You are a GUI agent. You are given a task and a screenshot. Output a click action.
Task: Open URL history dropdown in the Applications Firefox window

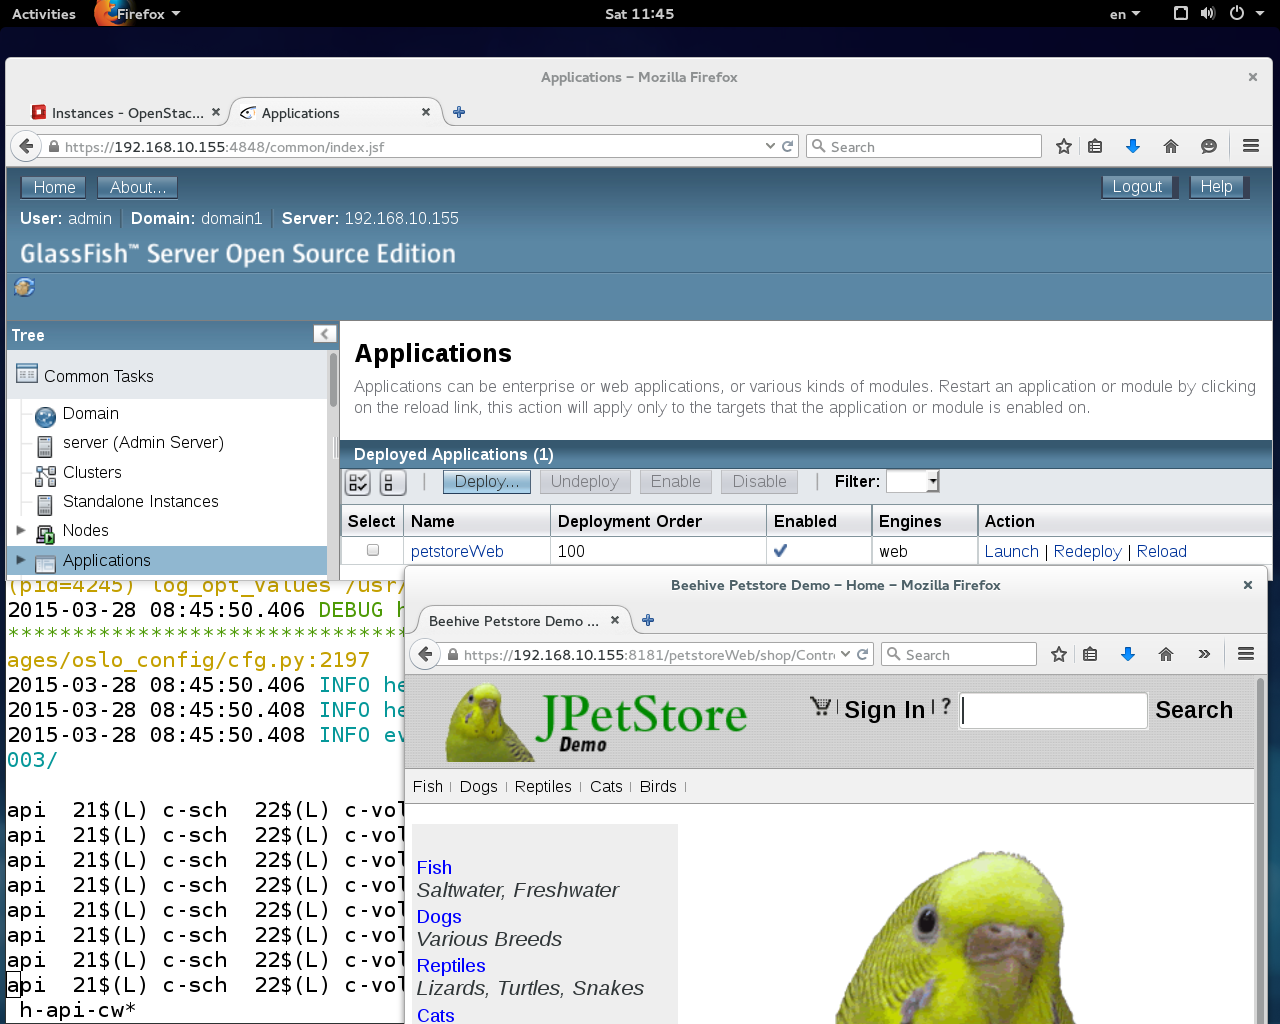(770, 146)
